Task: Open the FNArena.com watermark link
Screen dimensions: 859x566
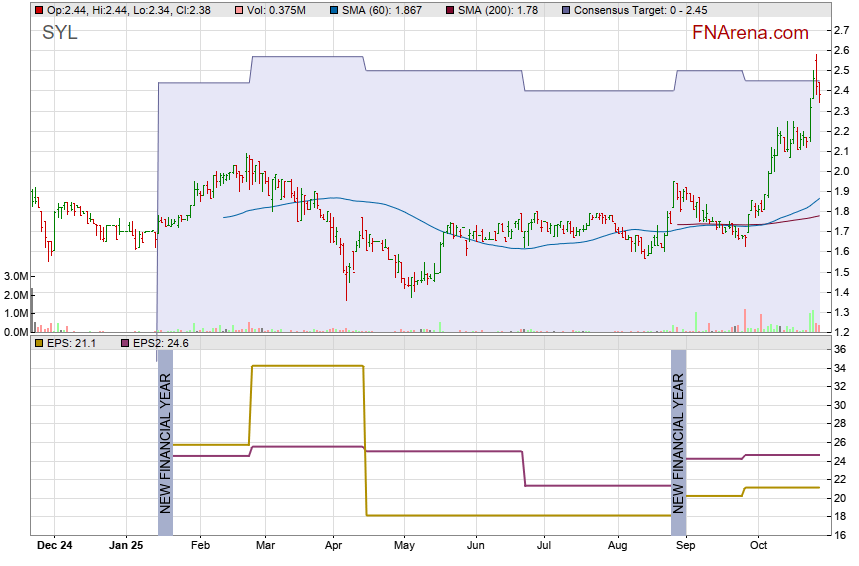Action: [x=750, y=33]
